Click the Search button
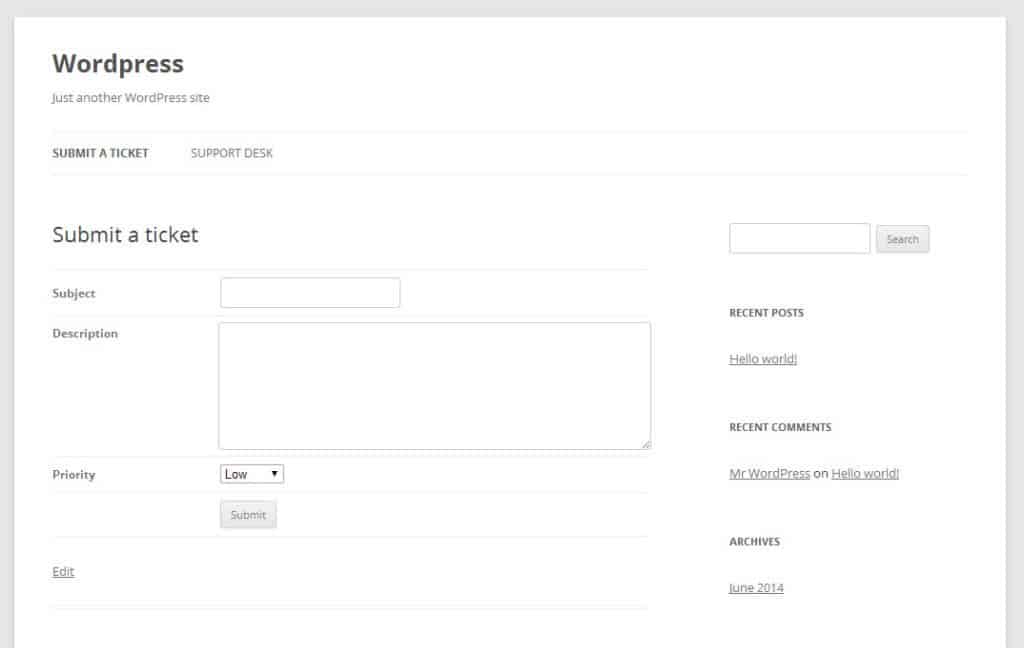 (903, 239)
